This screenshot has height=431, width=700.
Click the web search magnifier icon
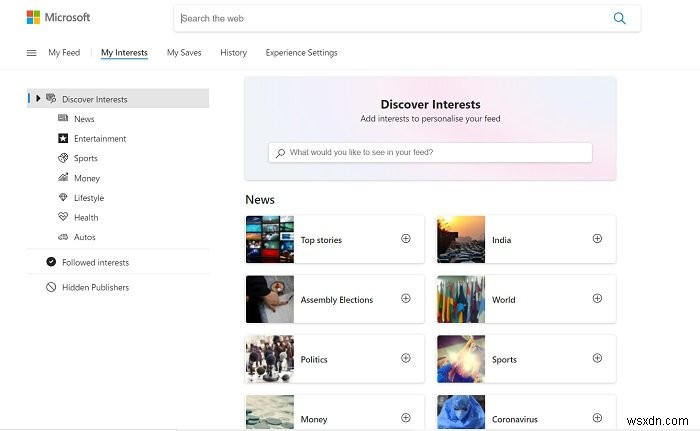click(619, 18)
